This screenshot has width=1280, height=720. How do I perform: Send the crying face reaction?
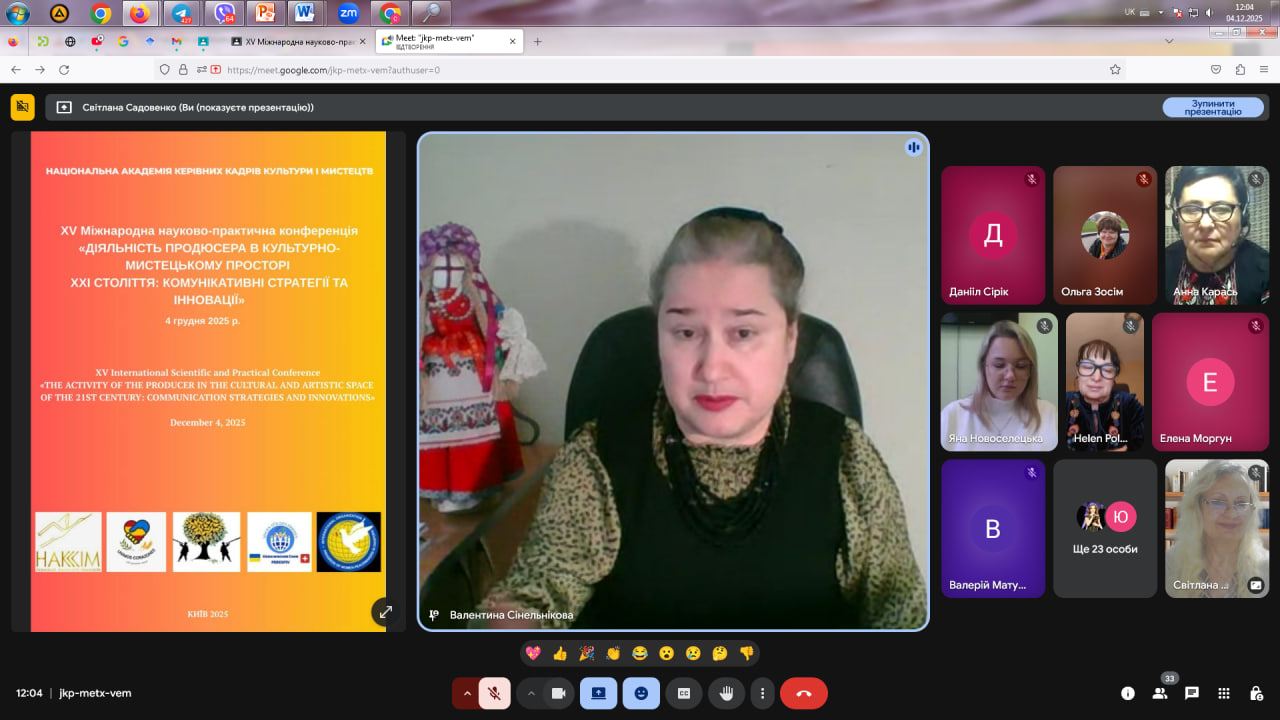693,653
